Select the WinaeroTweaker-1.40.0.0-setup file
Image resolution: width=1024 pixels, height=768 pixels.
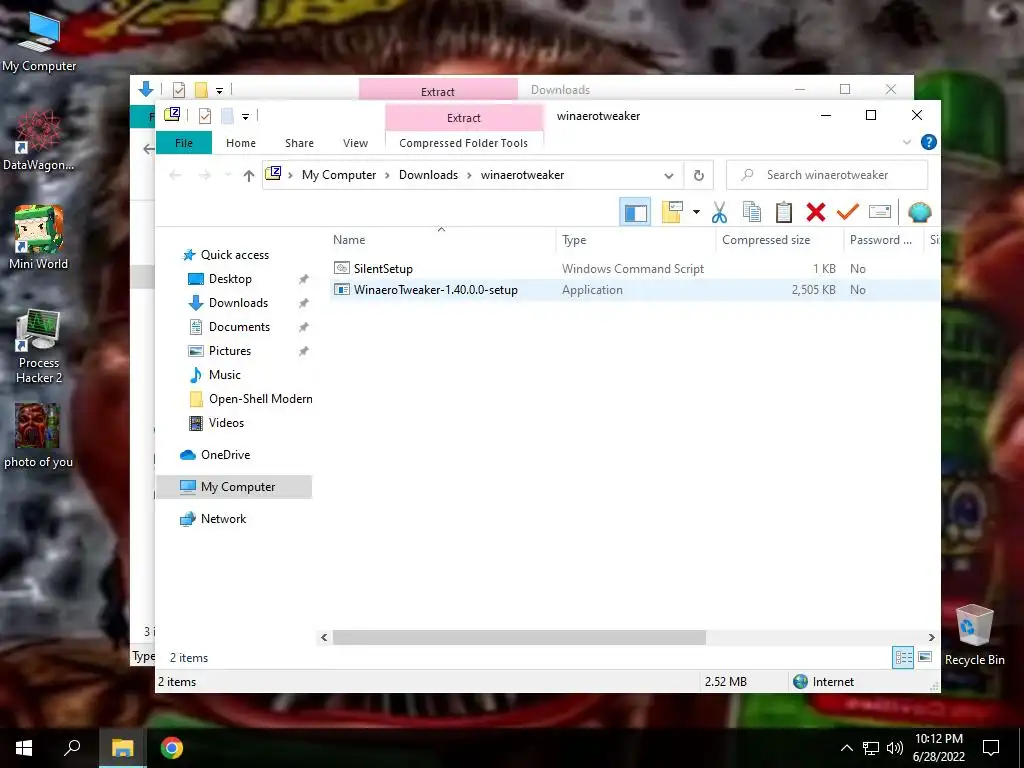[436, 290]
